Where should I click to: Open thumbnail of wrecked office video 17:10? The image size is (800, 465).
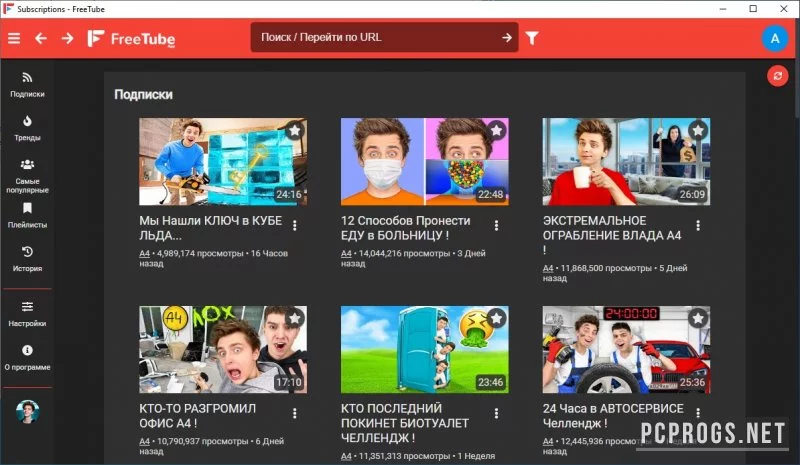tap(223, 349)
